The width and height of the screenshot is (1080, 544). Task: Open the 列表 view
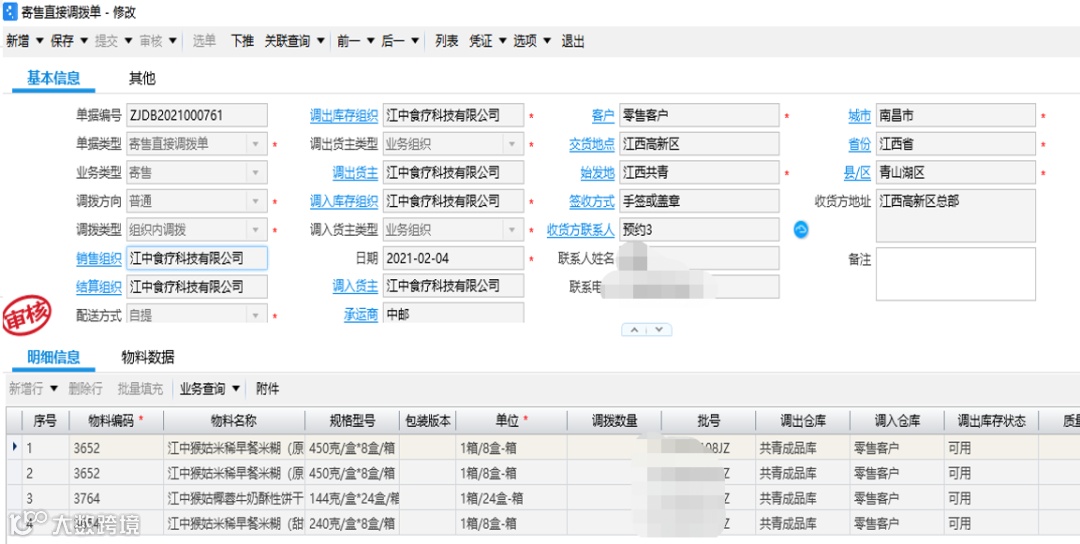click(446, 41)
